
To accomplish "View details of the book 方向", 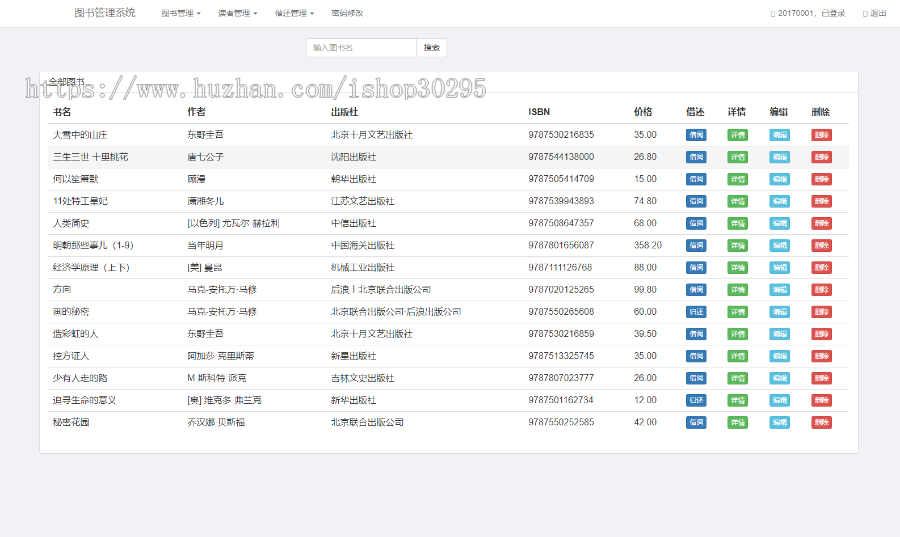I will click(x=738, y=290).
